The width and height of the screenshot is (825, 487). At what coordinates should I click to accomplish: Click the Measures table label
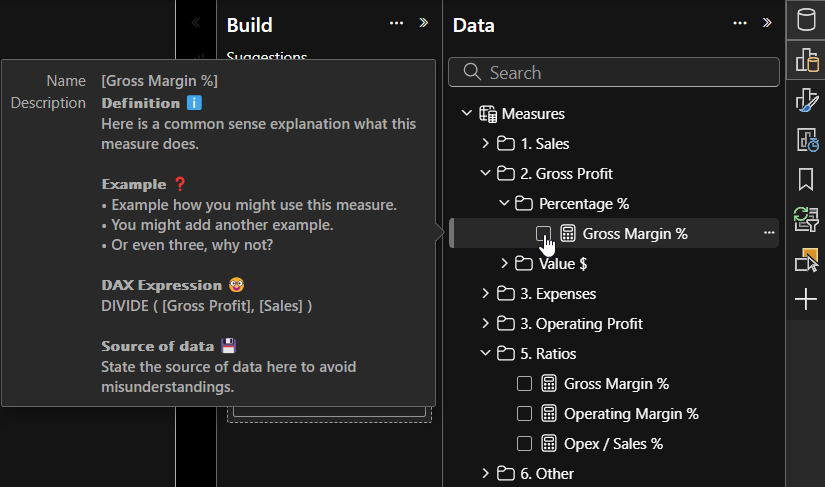[533, 114]
